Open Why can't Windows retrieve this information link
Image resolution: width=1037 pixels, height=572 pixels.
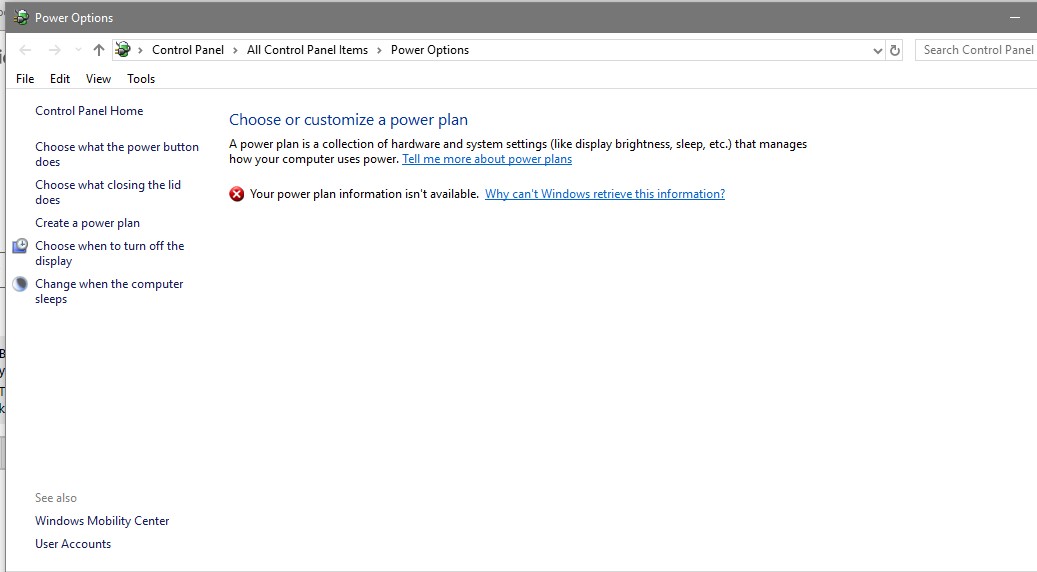point(605,194)
